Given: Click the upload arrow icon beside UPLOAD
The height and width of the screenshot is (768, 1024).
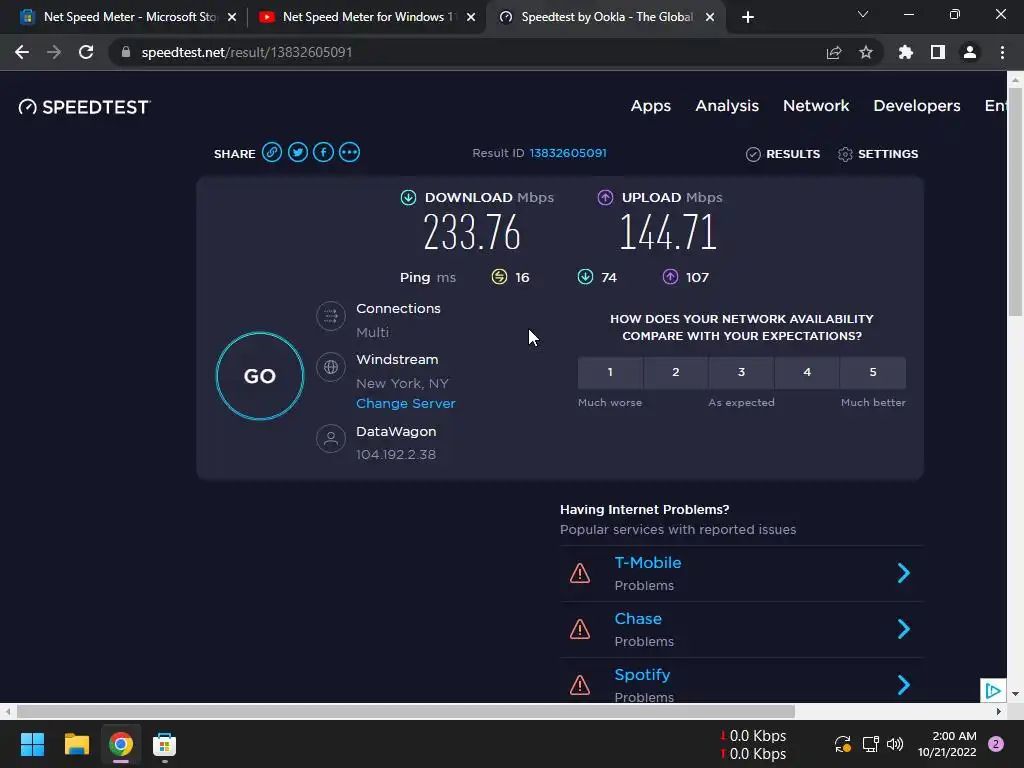Looking at the screenshot, I should pyautogui.click(x=605, y=197).
